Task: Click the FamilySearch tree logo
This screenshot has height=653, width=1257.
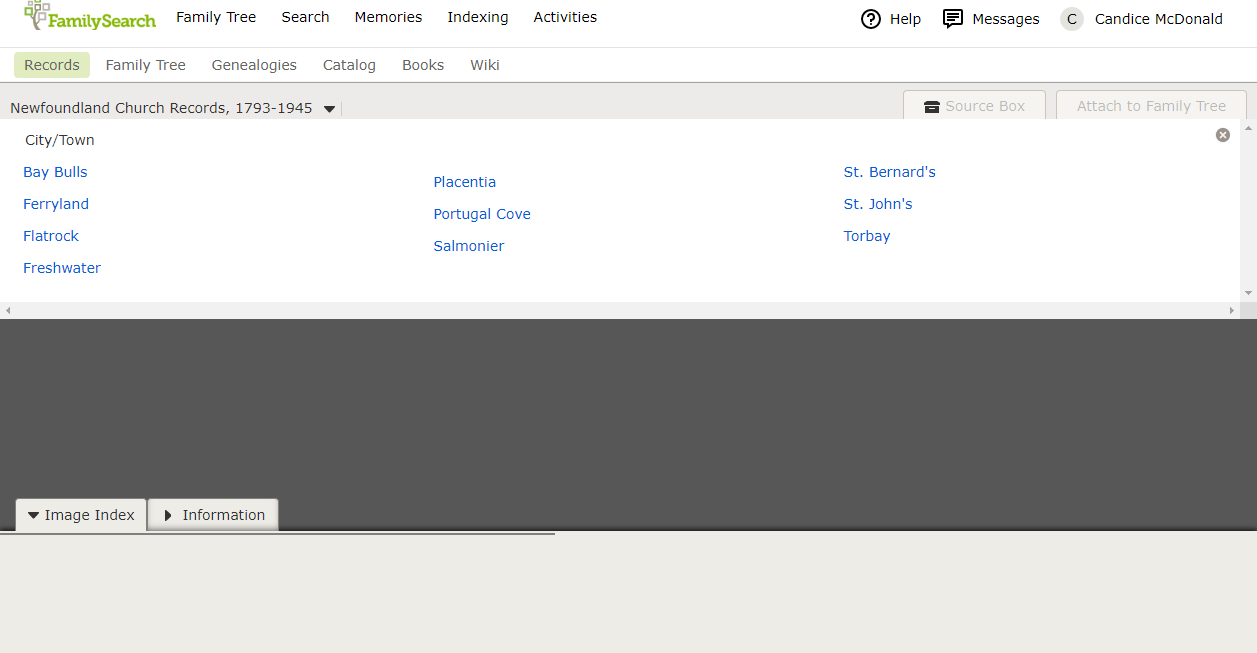Action: coord(38,16)
